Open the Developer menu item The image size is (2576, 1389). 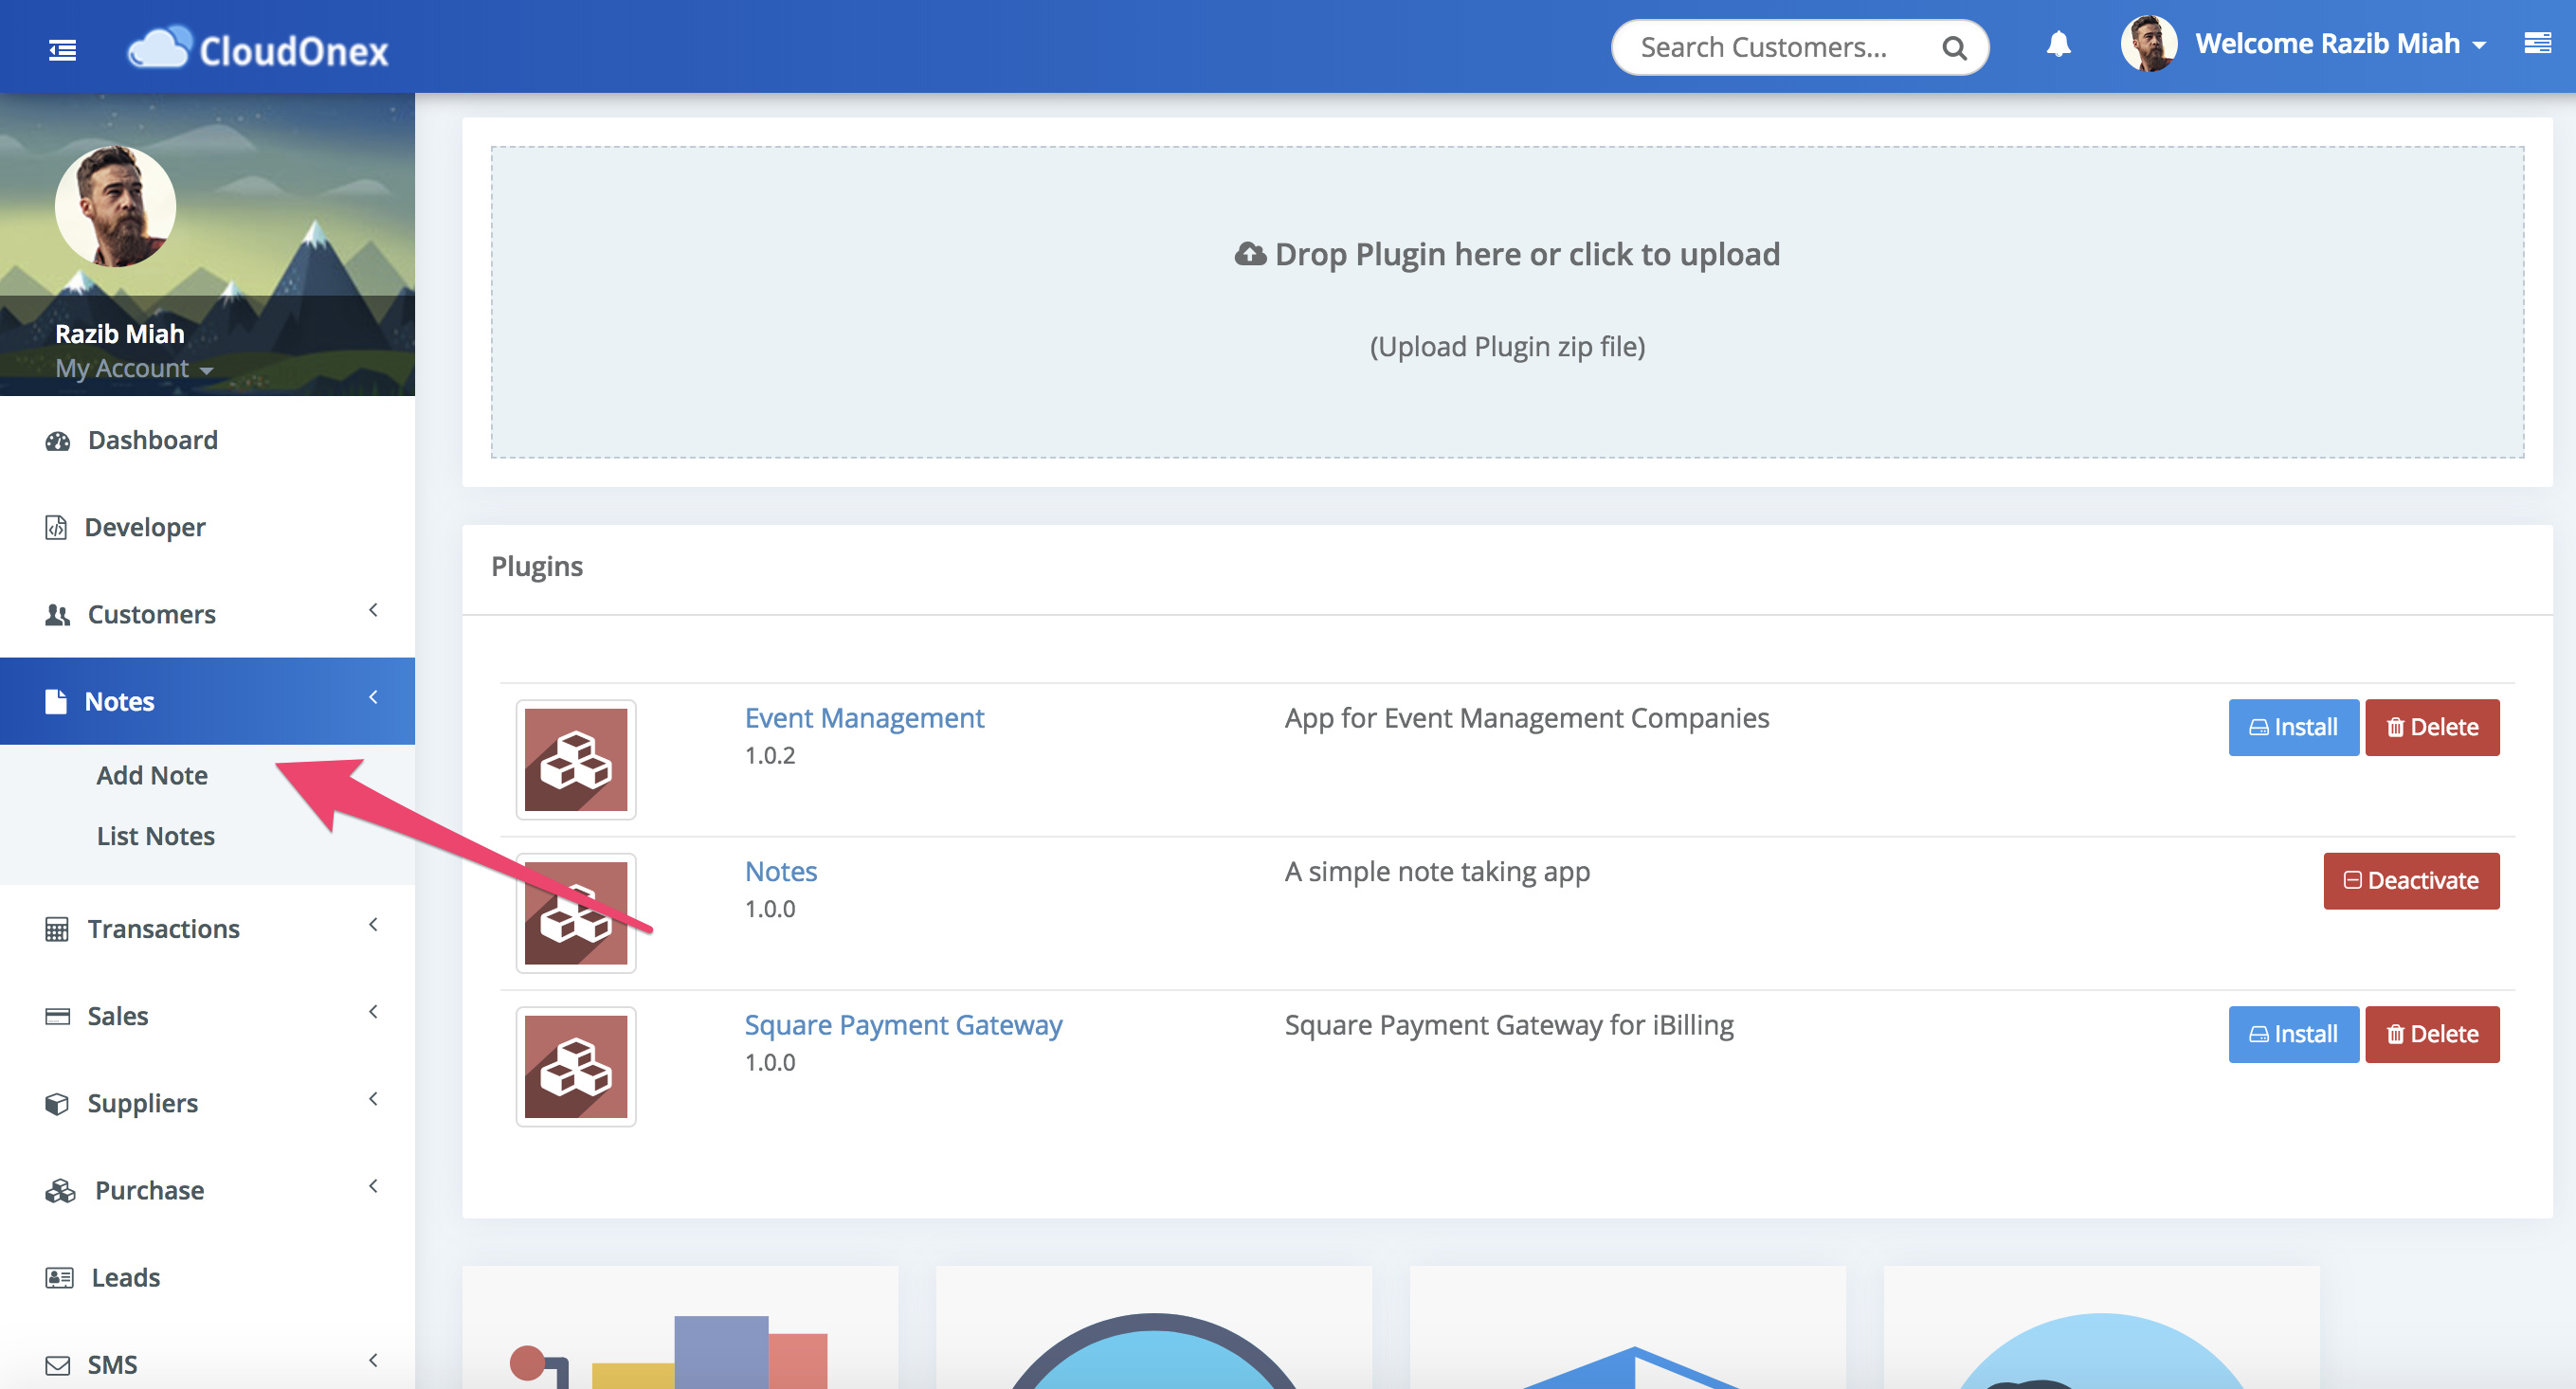(x=207, y=527)
